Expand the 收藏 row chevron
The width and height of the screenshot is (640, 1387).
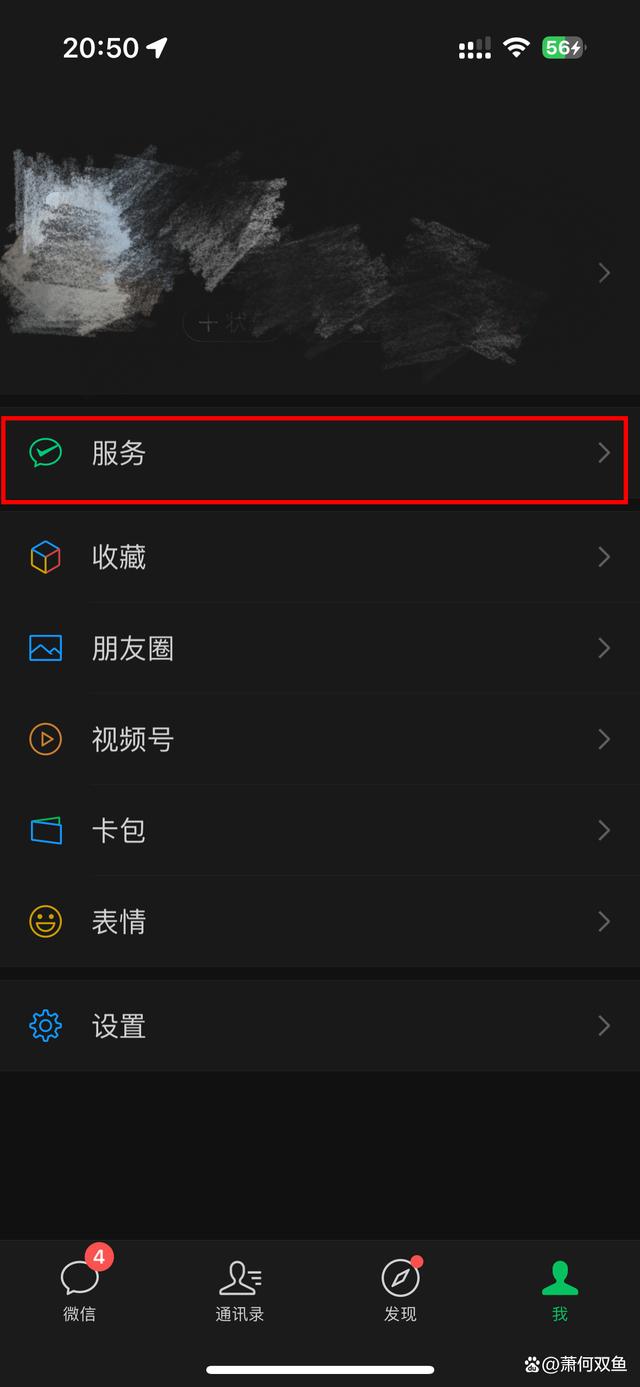[604, 557]
